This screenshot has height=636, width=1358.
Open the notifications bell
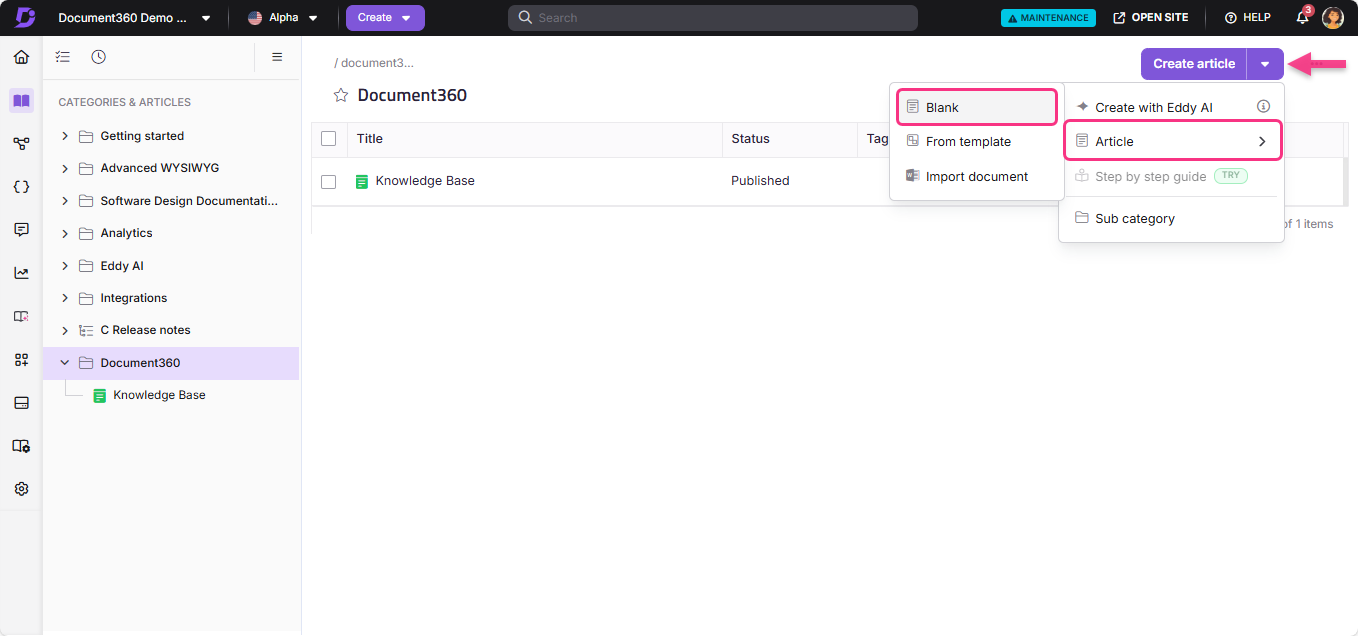tap(1301, 17)
